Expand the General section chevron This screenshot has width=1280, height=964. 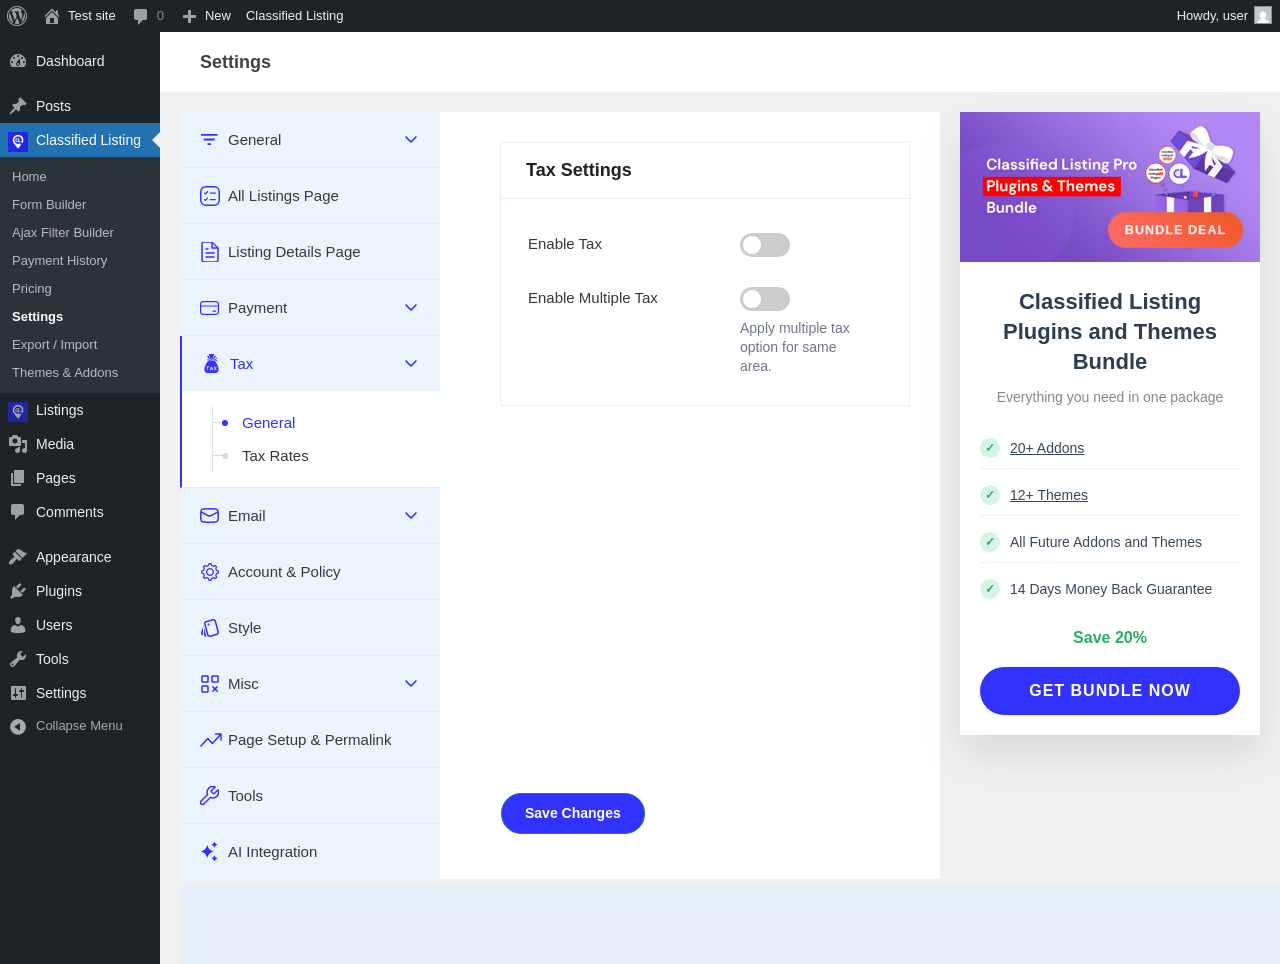coord(411,140)
